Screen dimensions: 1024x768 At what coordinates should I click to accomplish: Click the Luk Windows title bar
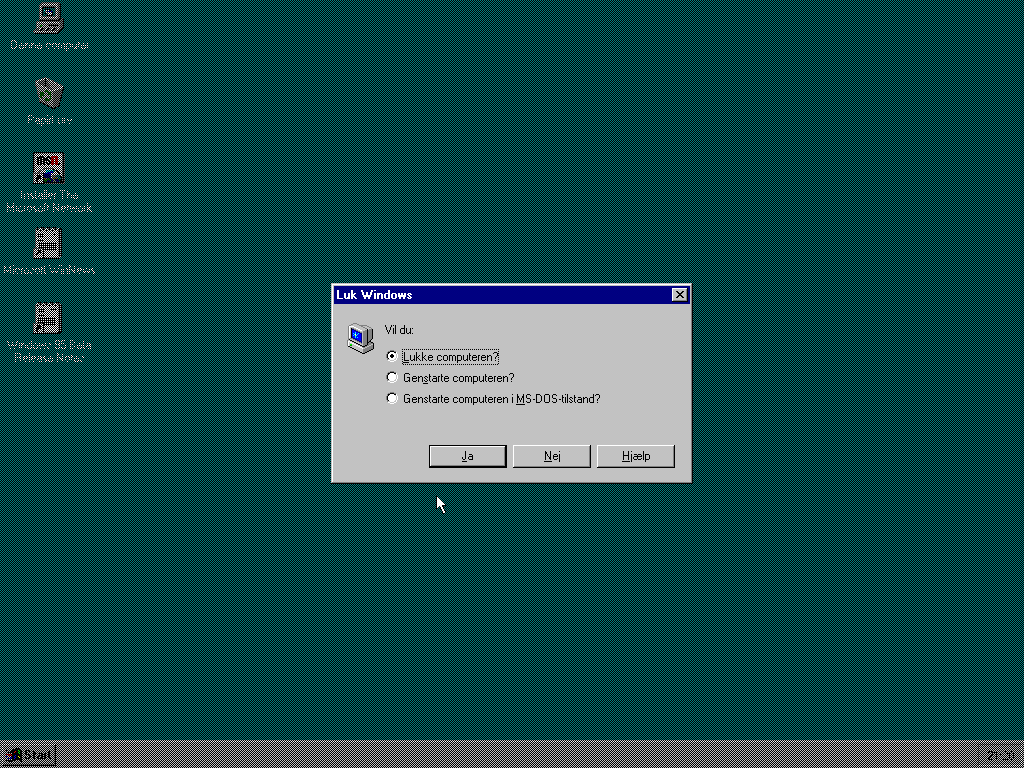tap(503, 295)
